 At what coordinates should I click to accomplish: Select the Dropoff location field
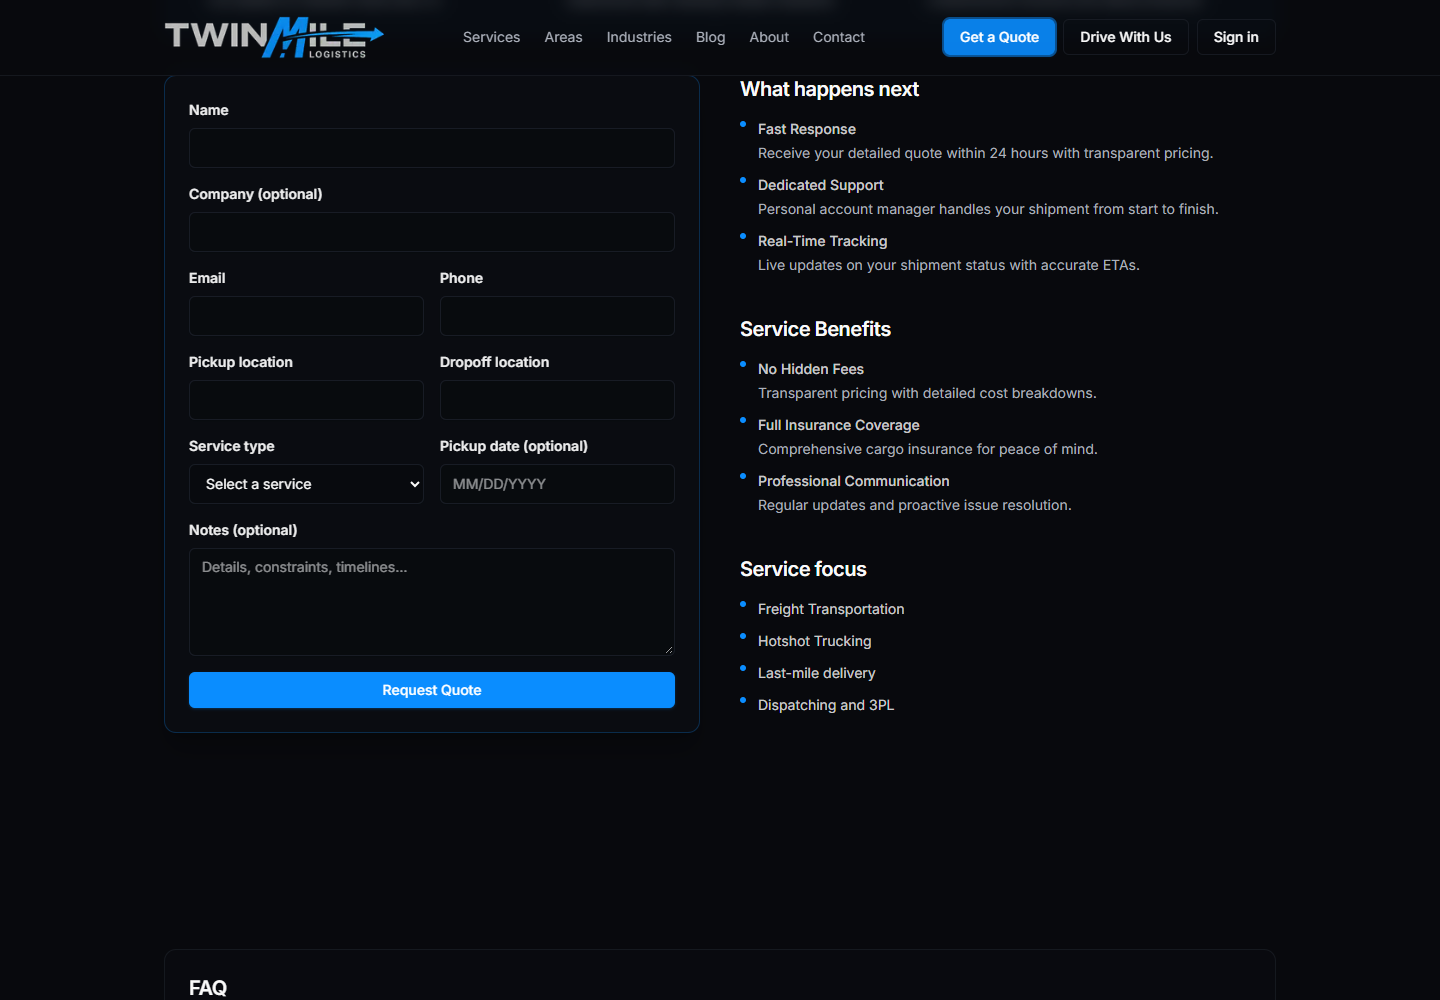(x=557, y=400)
